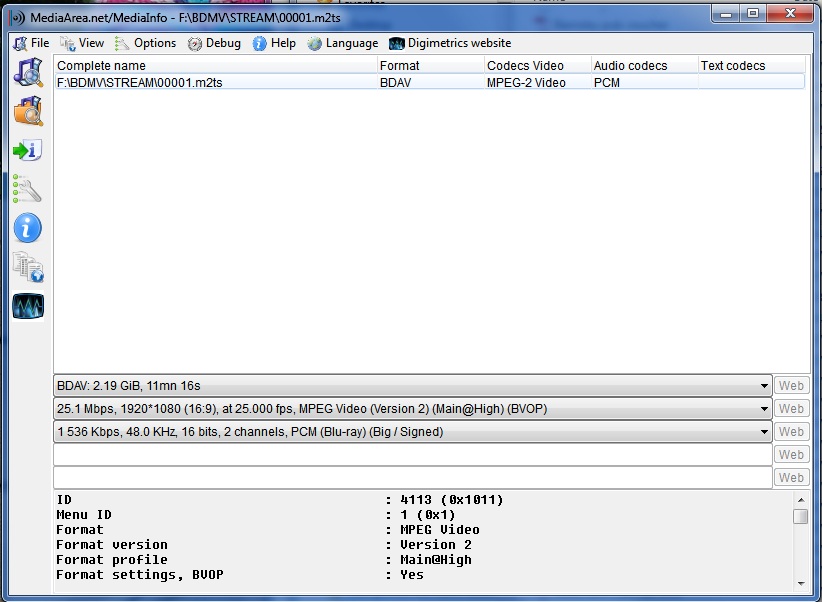
Task: Click the Format settings, BVOP line
Action: pos(240,575)
